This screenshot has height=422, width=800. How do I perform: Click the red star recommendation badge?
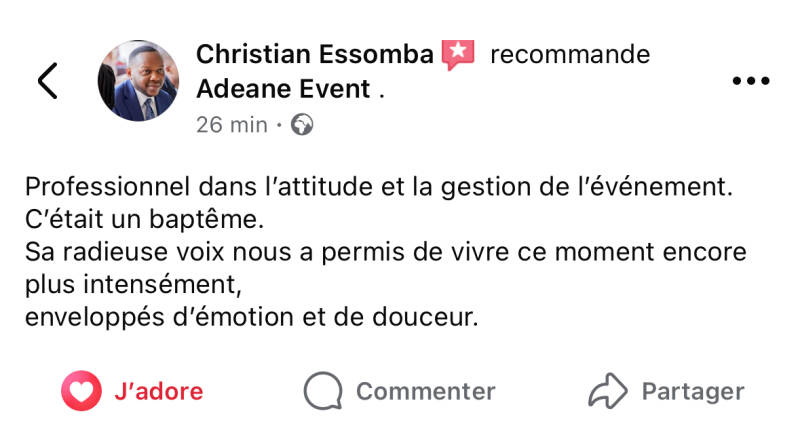point(458,54)
